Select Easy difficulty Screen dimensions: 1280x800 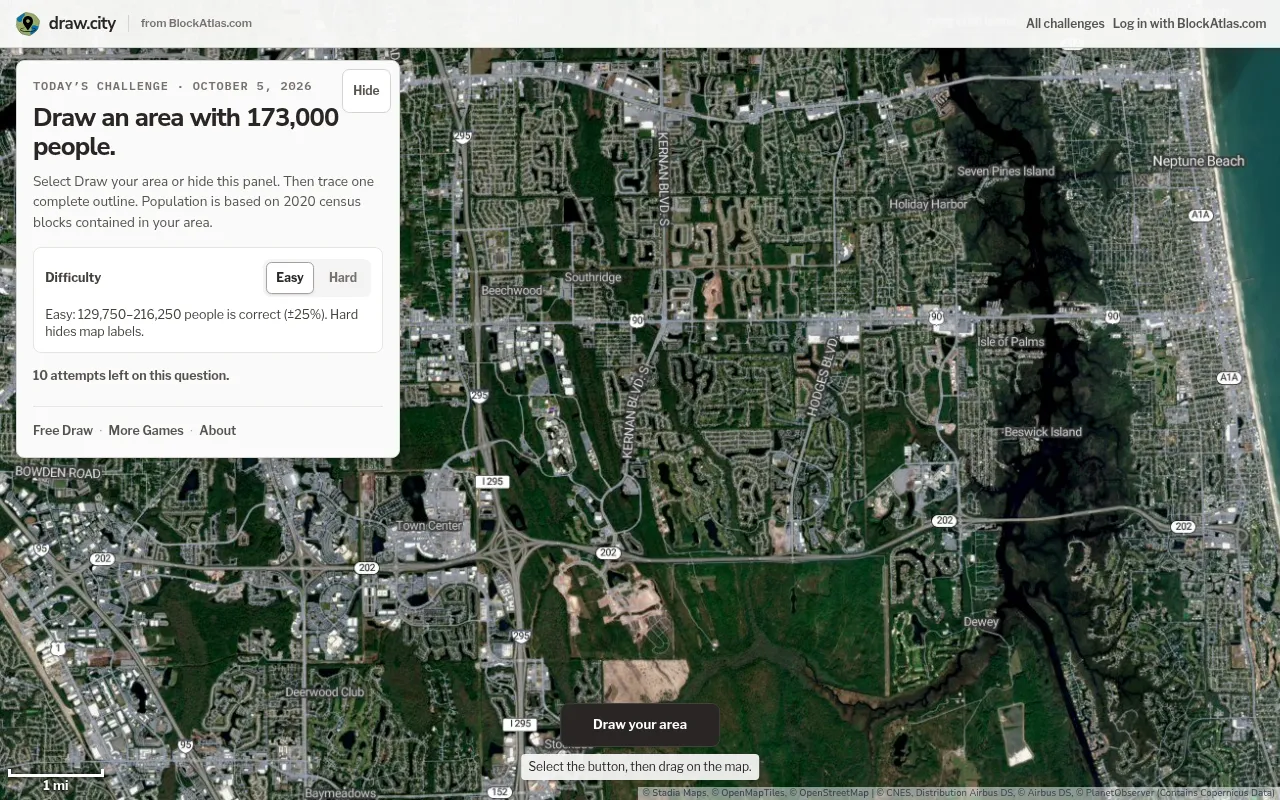point(290,278)
